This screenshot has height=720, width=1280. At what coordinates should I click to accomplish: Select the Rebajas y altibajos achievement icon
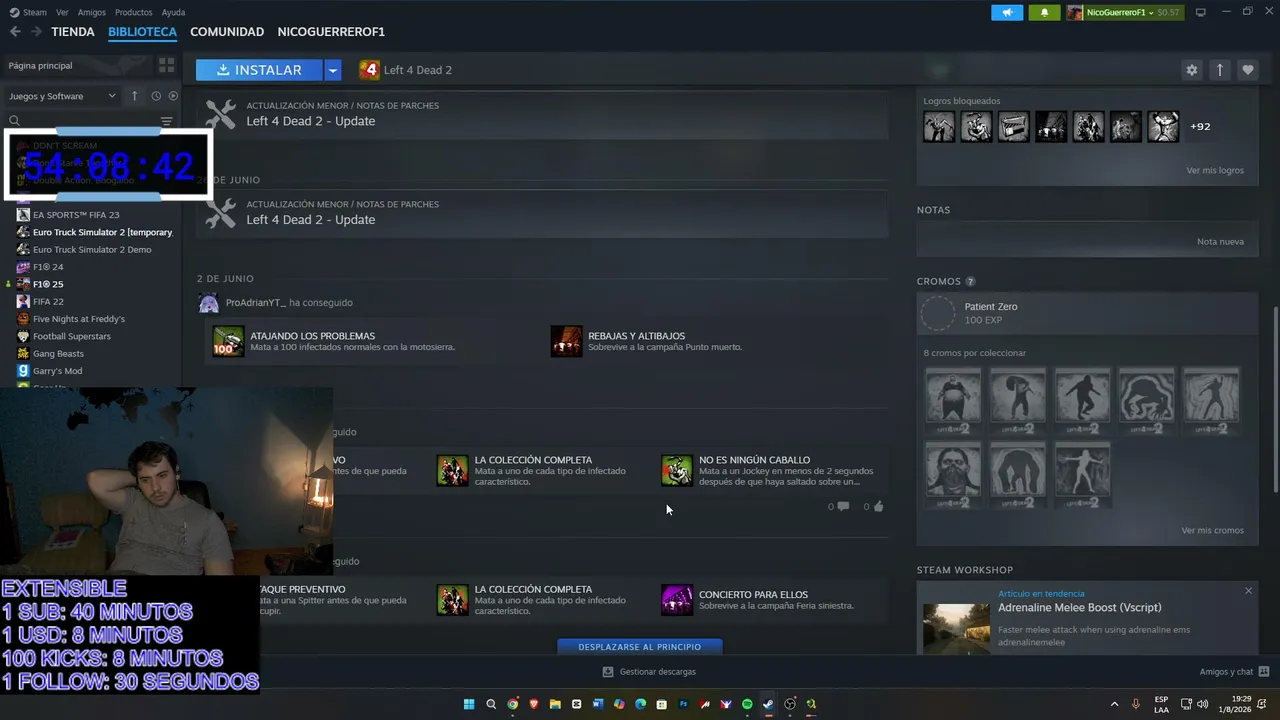pyautogui.click(x=566, y=341)
